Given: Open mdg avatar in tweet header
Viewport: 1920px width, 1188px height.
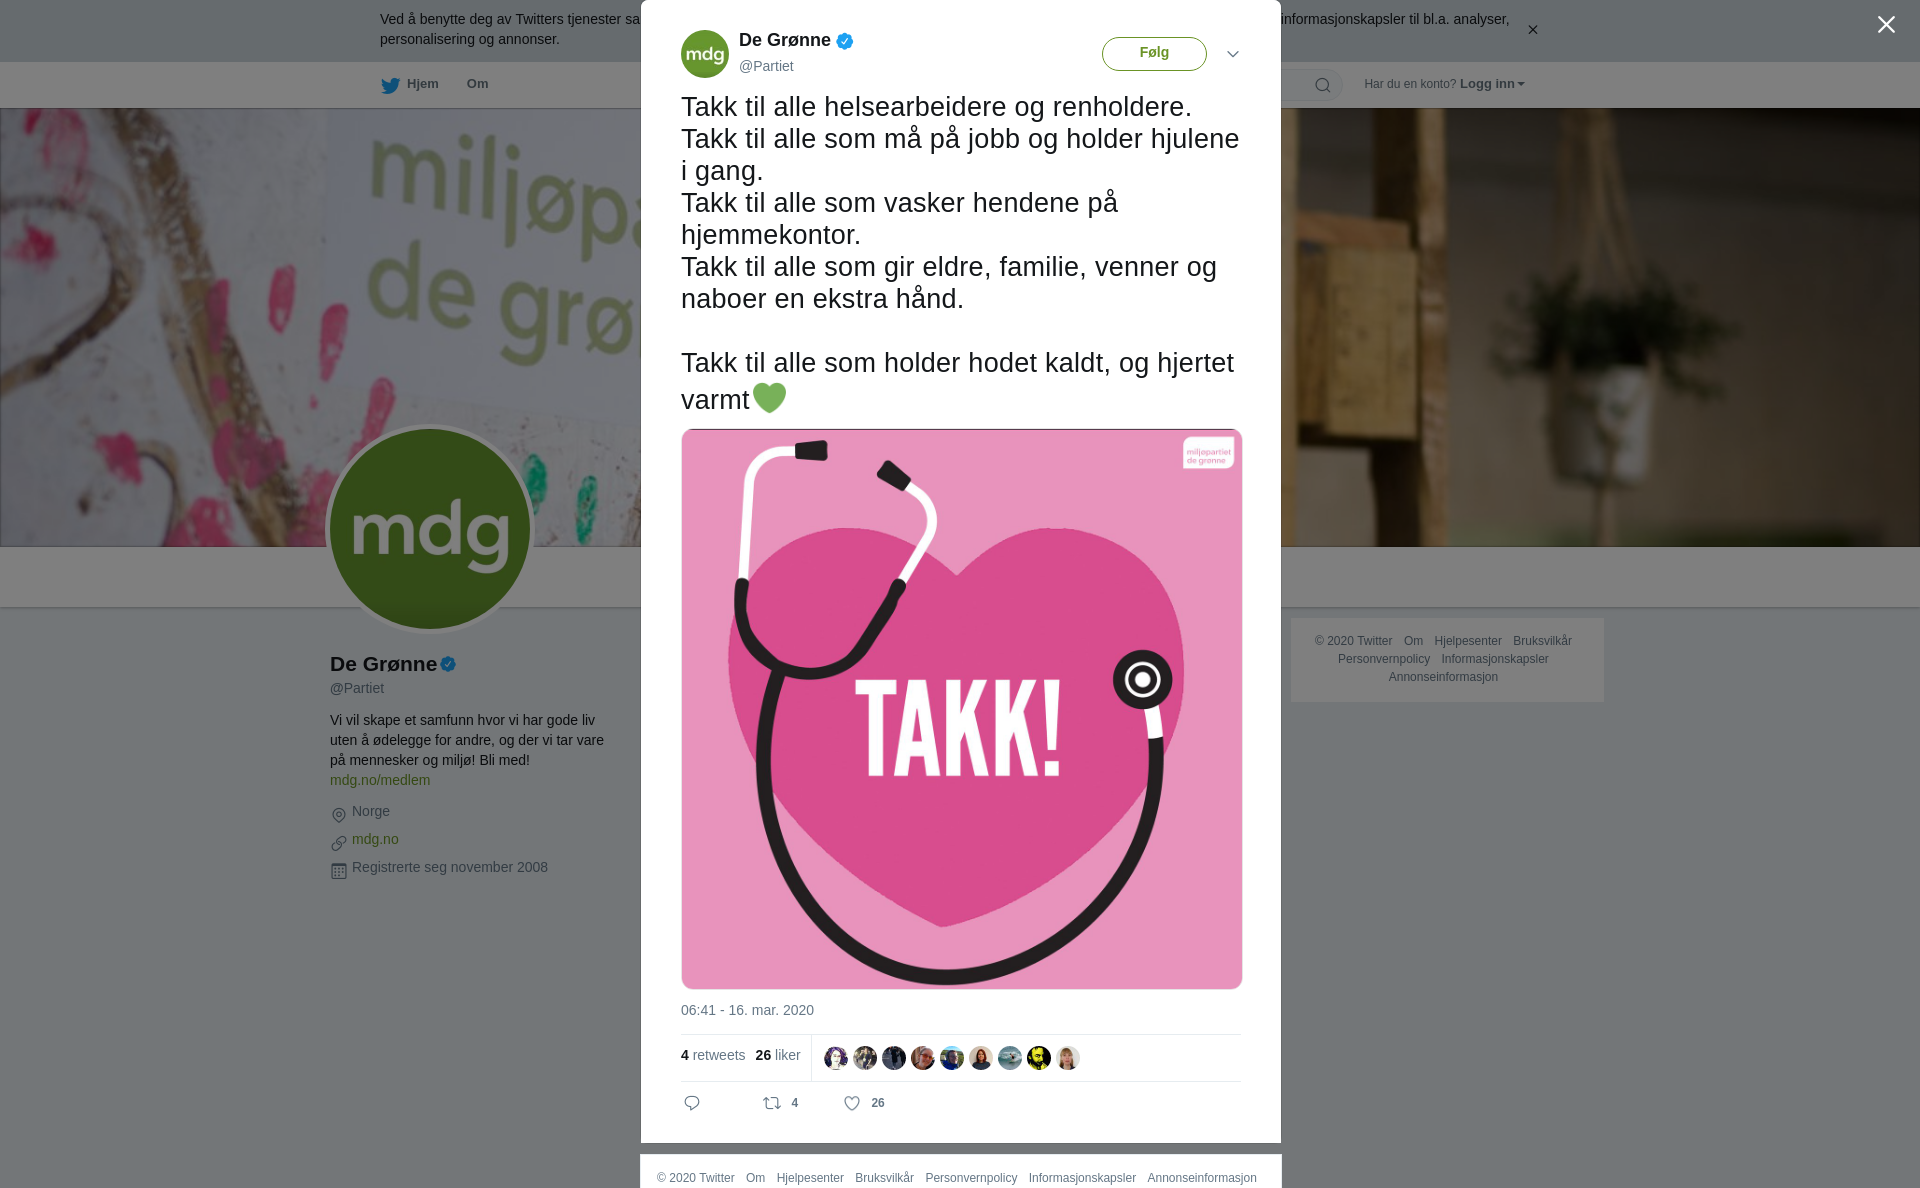Looking at the screenshot, I should 705,54.
